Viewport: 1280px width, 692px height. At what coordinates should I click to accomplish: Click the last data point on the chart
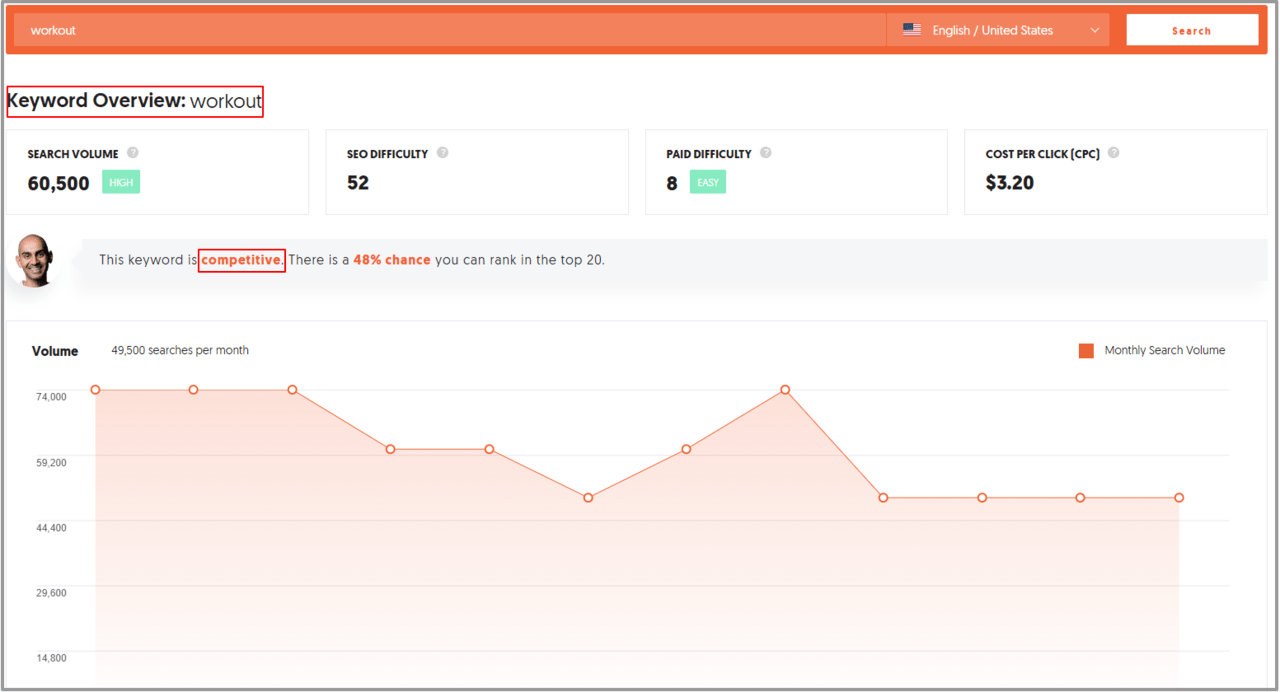1179,497
